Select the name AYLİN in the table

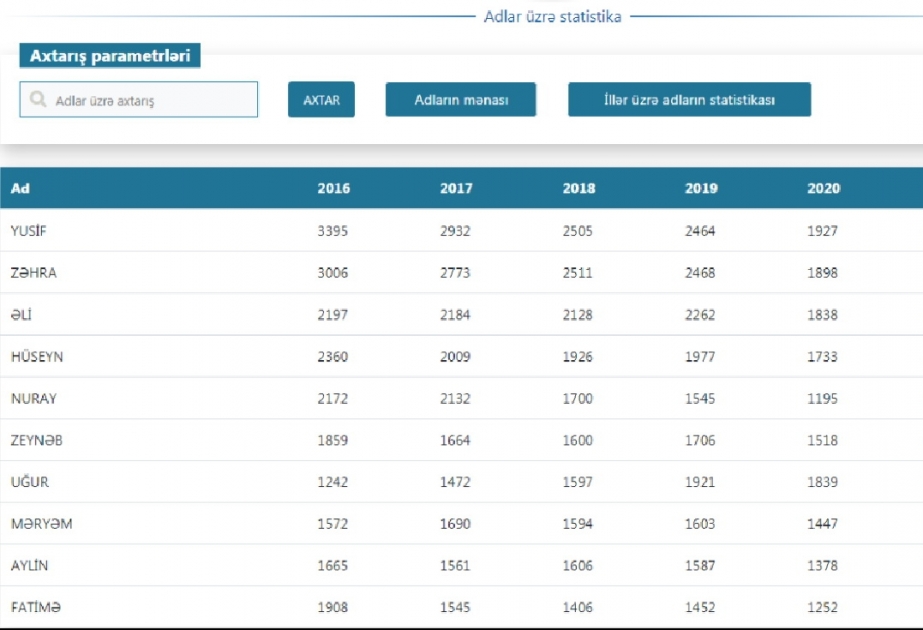[x=29, y=565]
